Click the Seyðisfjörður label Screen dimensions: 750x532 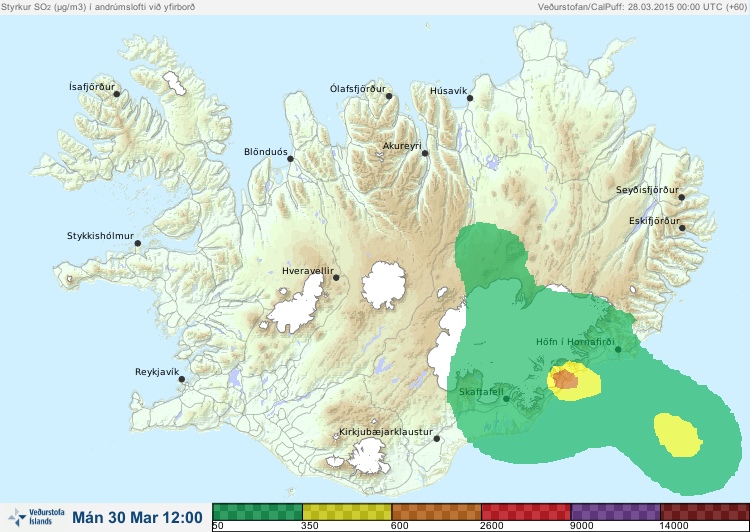tap(647, 190)
